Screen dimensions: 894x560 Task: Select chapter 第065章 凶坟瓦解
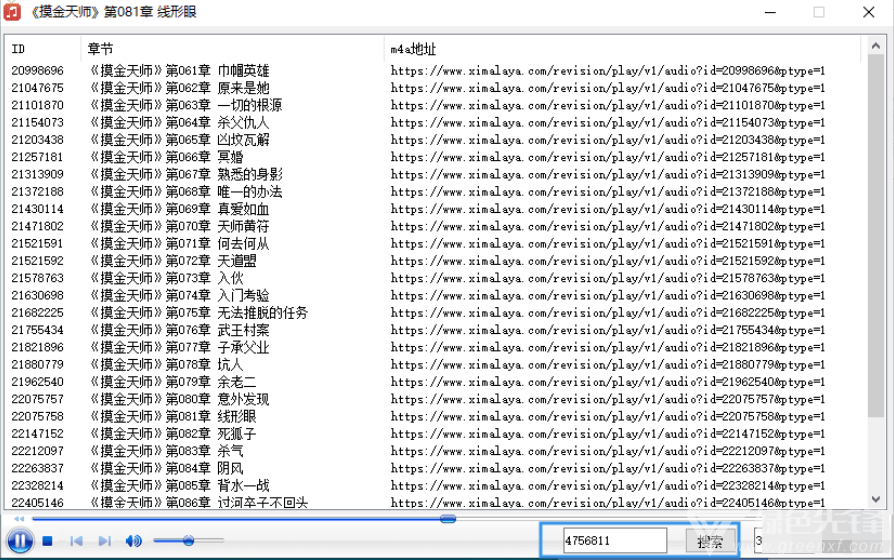click(x=180, y=140)
